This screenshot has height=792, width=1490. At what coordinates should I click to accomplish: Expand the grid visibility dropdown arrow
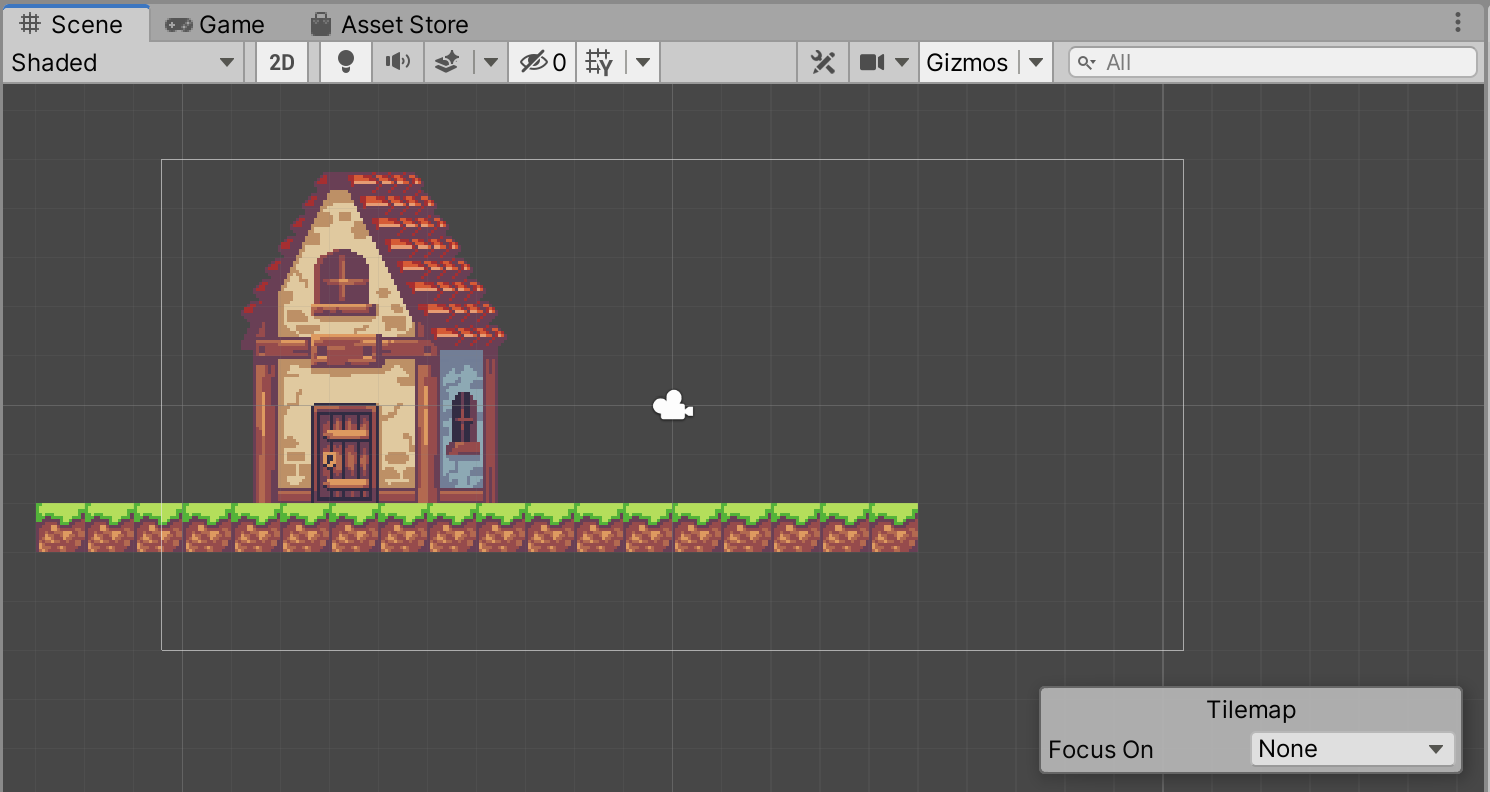pos(643,62)
